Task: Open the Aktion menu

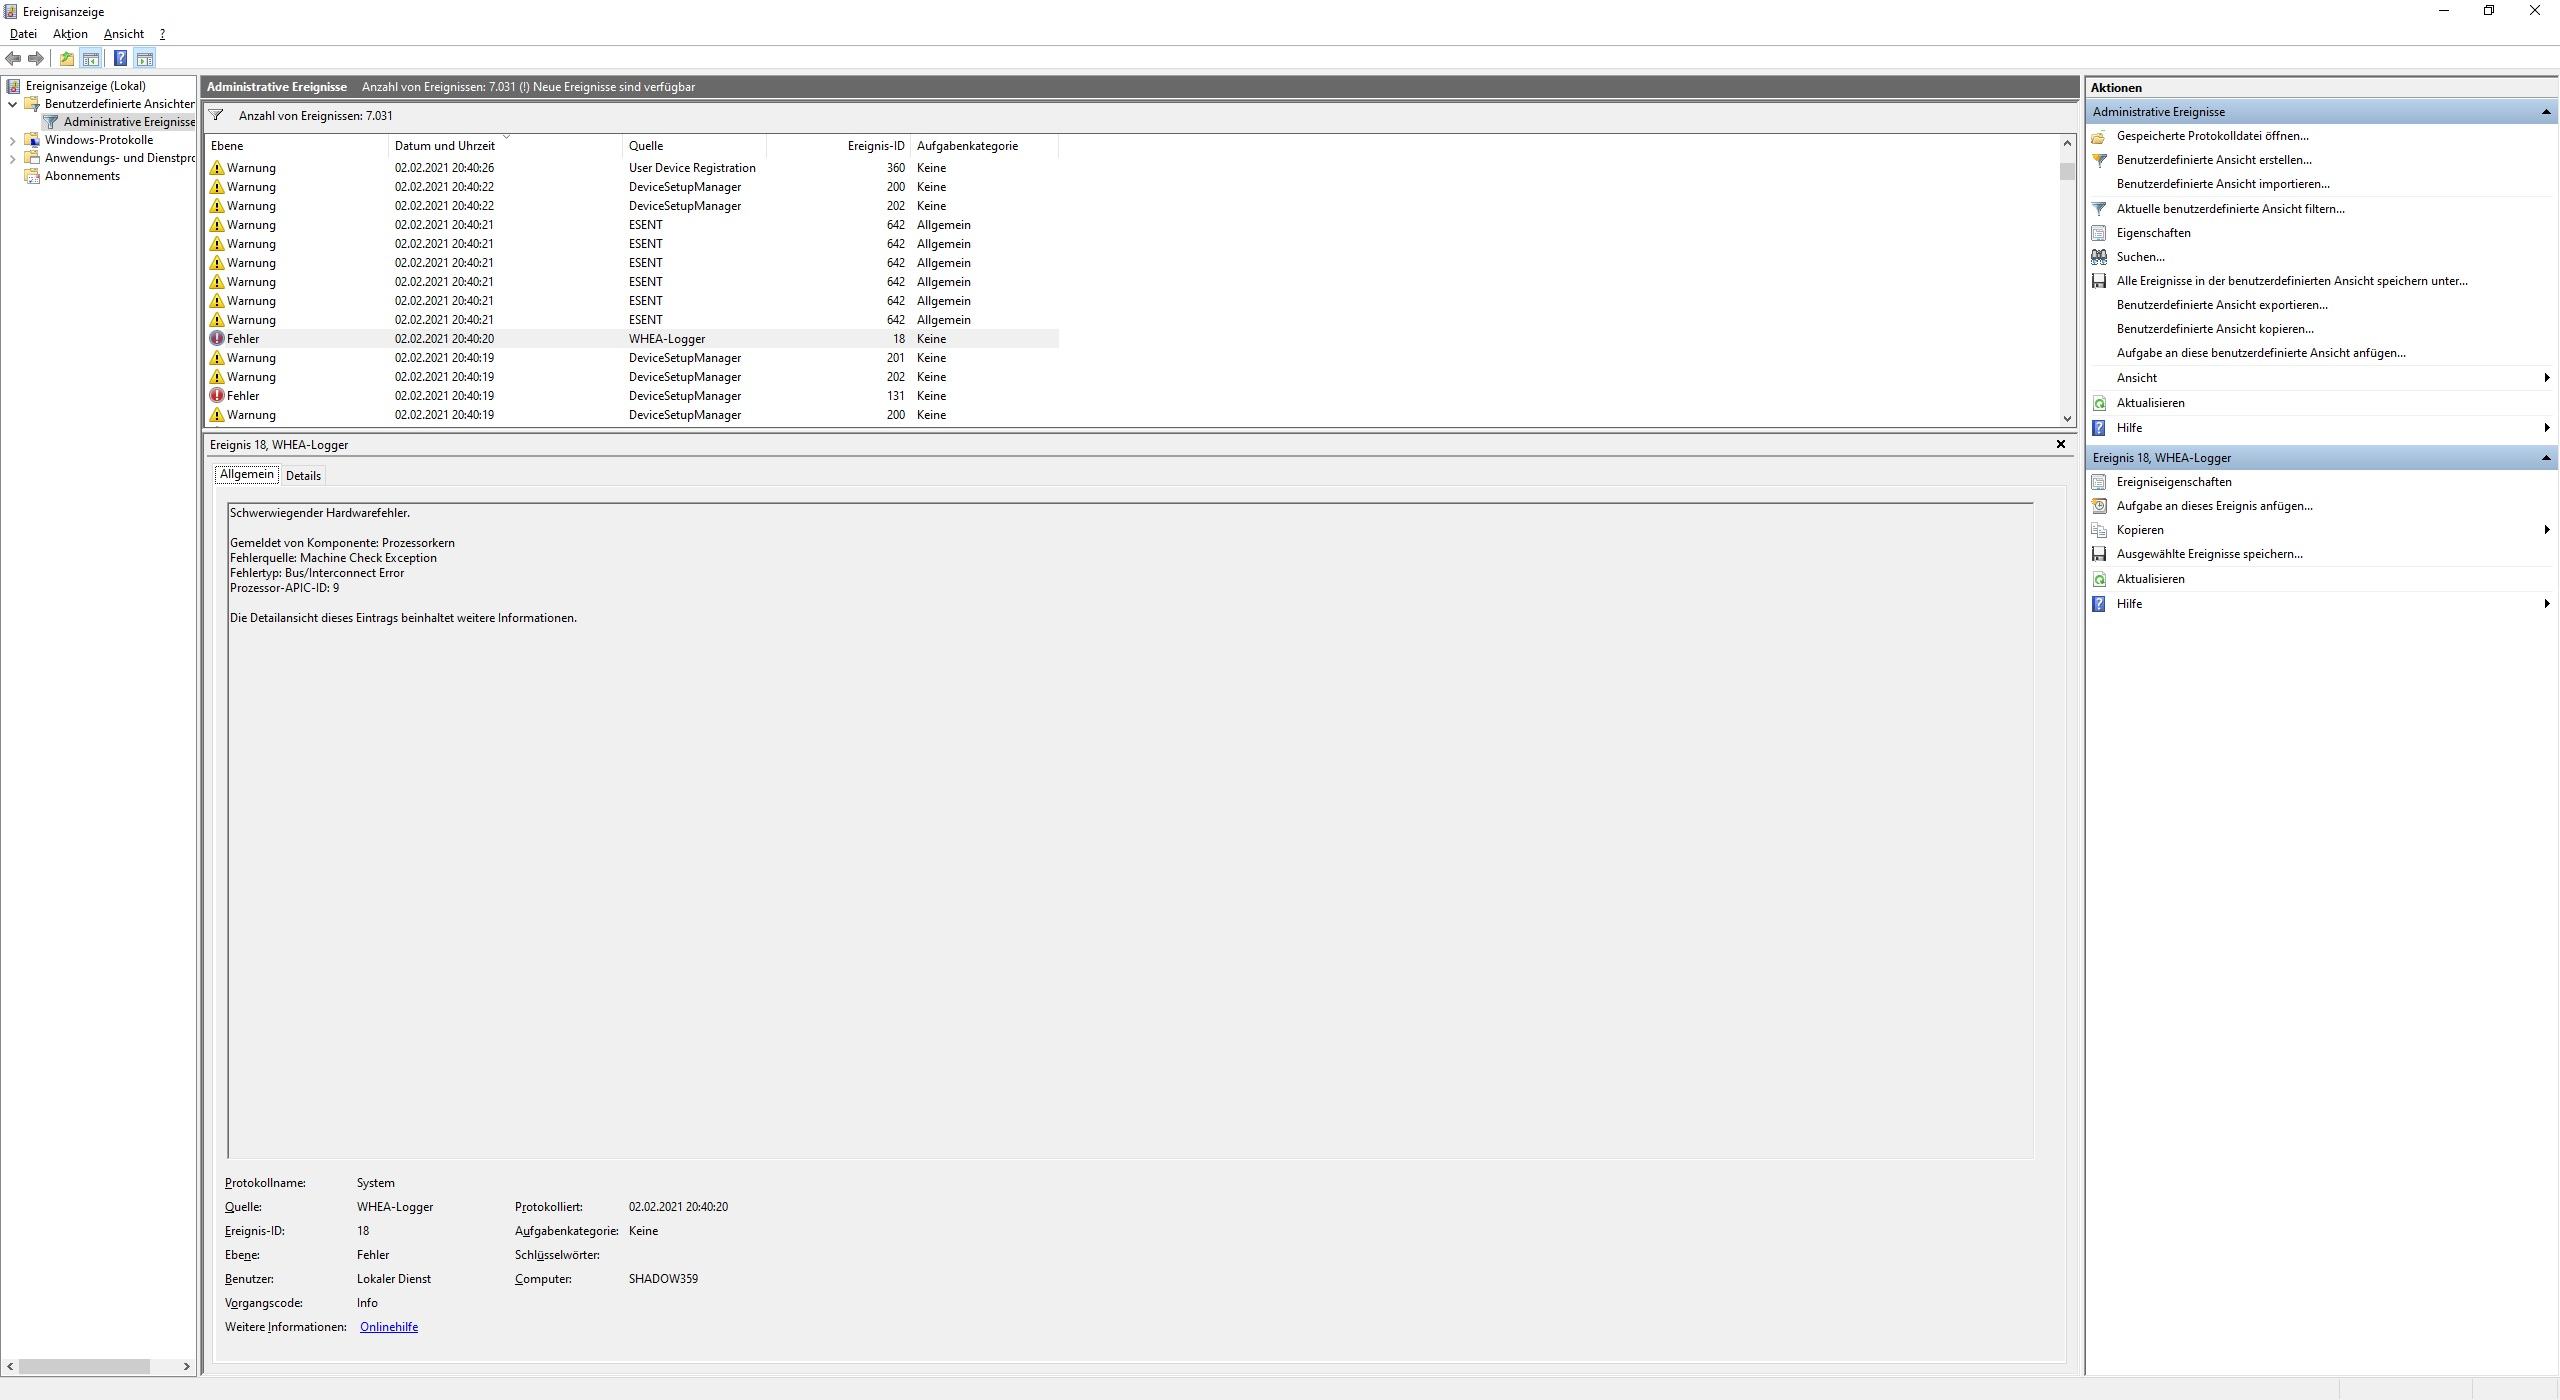Action: pyautogui.click(x=70, y=34)
